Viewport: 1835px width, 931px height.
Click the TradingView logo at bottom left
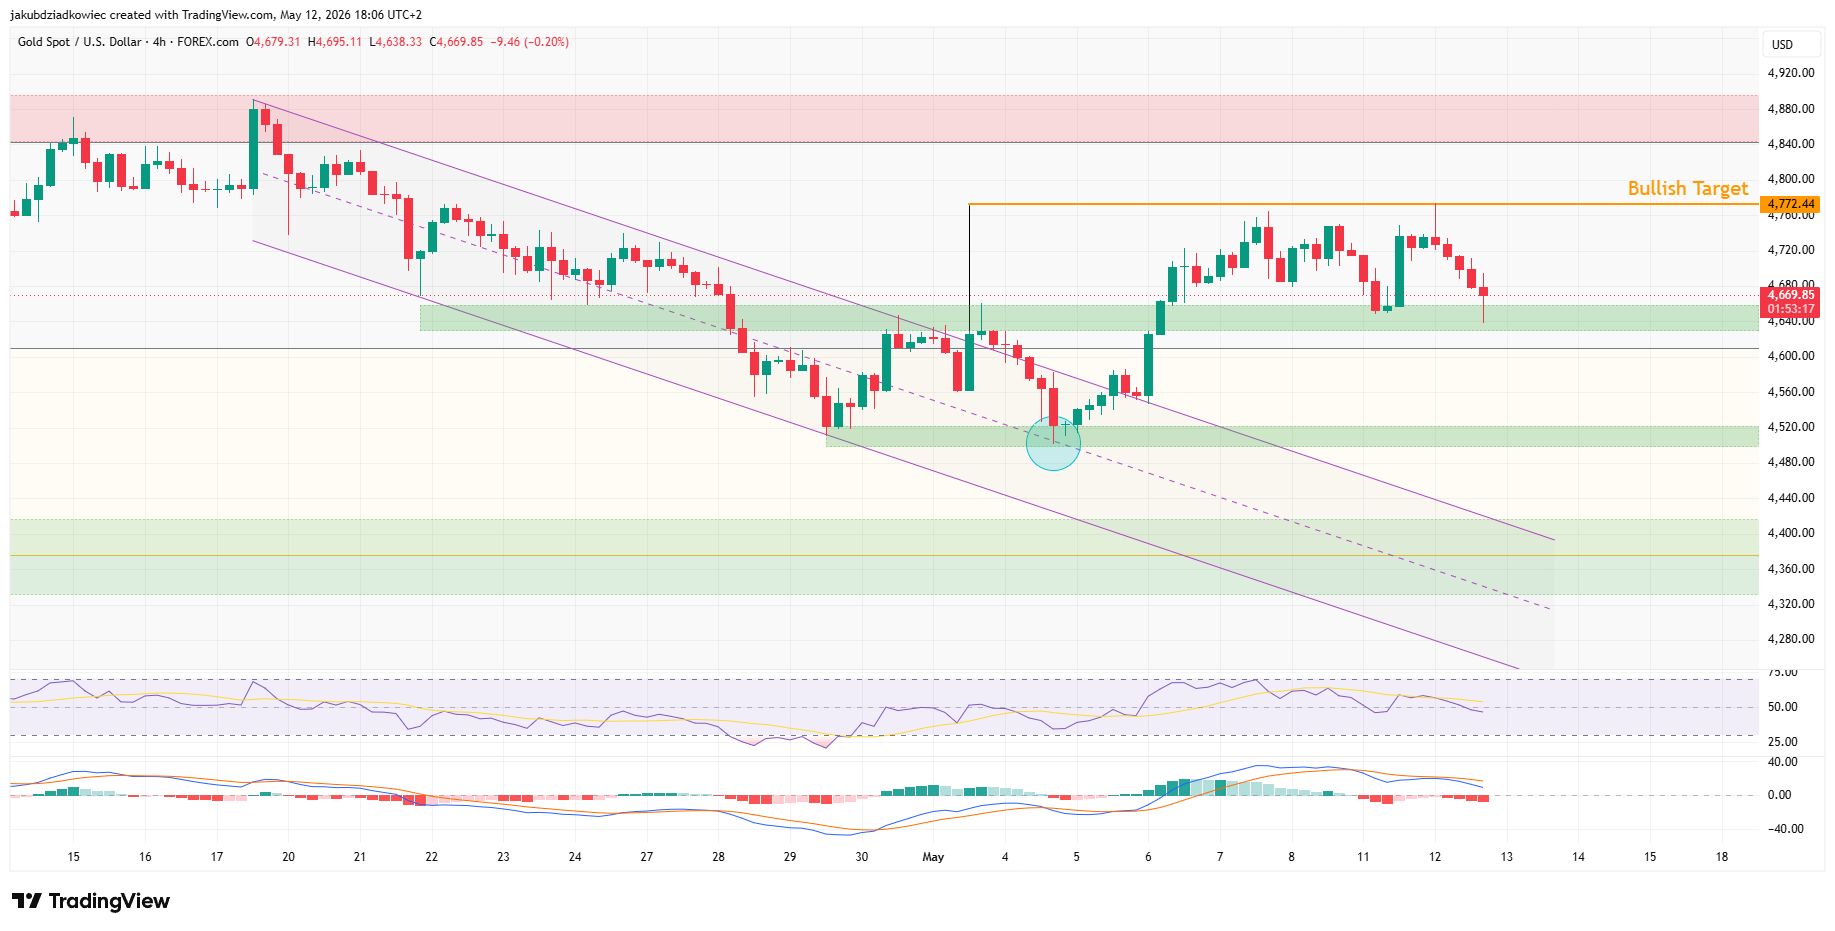(x=91, y=901)
